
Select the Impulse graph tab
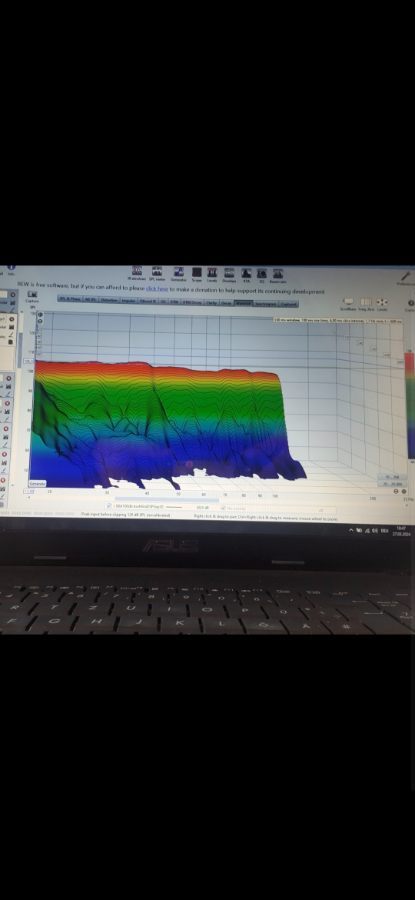128,300
